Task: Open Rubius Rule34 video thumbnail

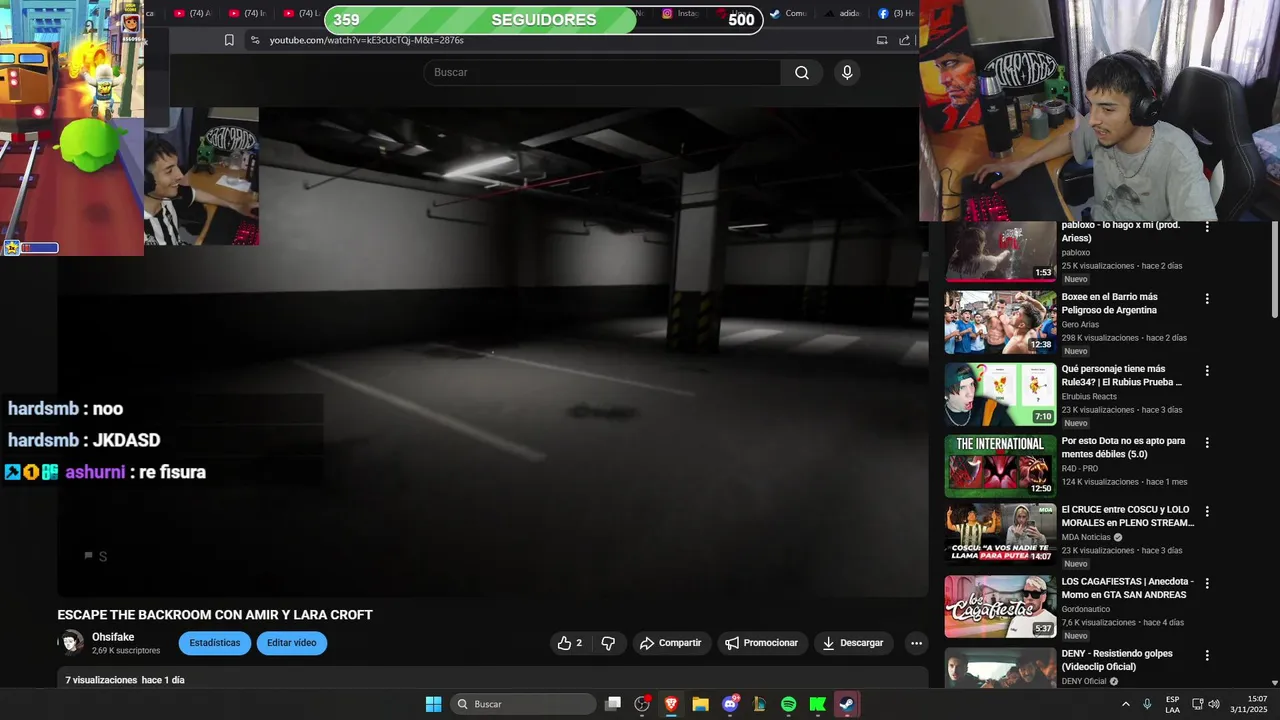Action: click(x=1000, y=394)
